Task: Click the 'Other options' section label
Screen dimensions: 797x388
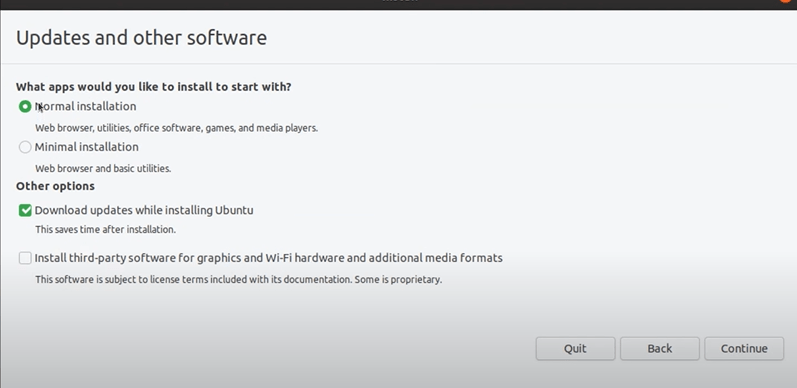Action: (x=55, y=186)
